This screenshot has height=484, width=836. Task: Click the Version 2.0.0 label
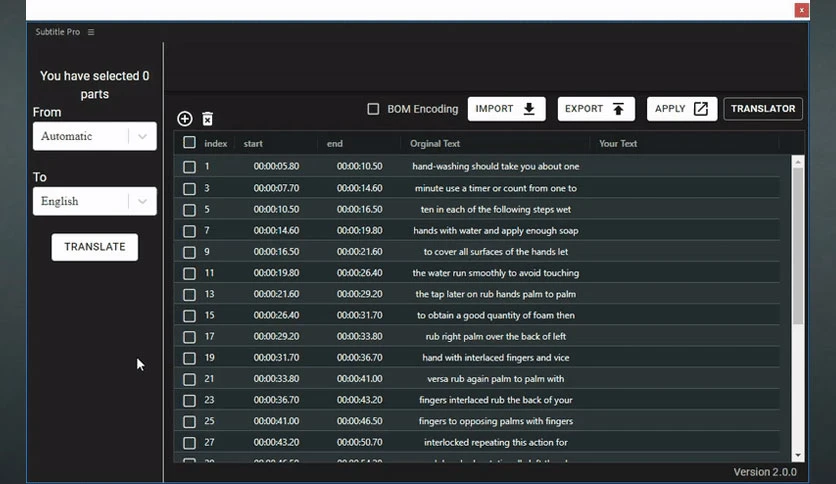click(x=765, y=472)
